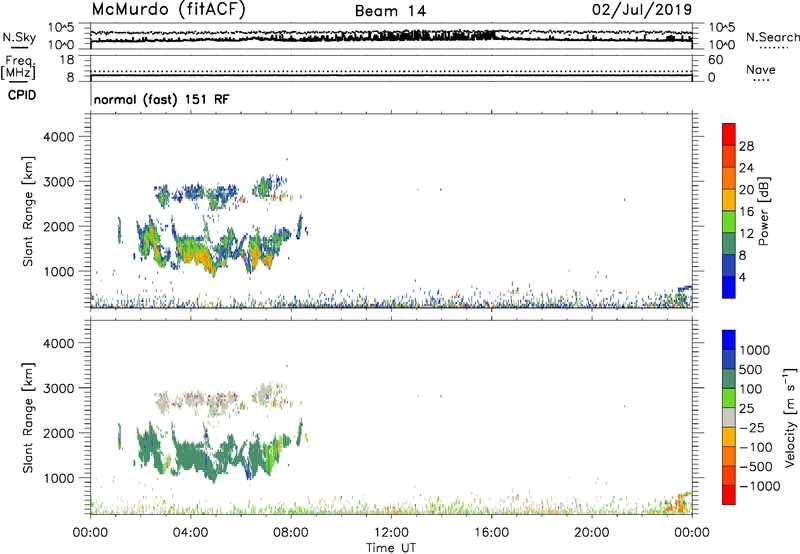800x554 pixels.
Task: Click the "12:00" time tick label
Action: [391, 533]
